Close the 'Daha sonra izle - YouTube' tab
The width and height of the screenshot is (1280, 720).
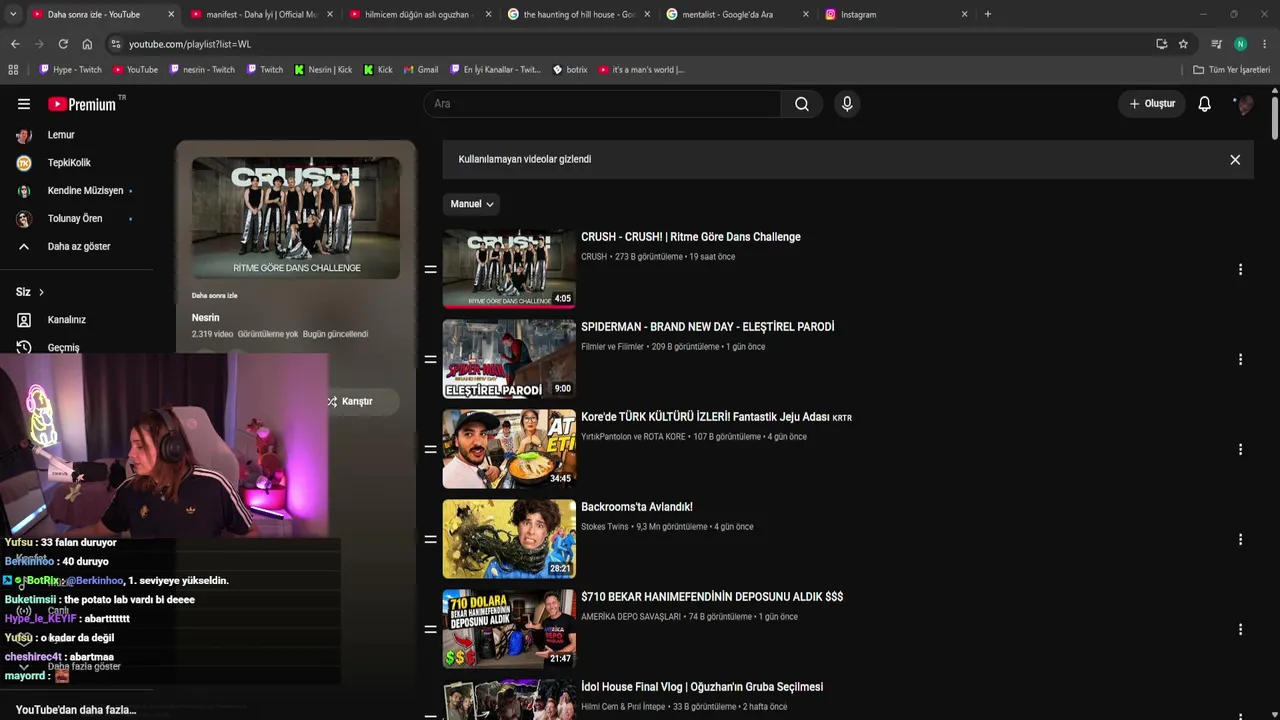click(171, 14)
